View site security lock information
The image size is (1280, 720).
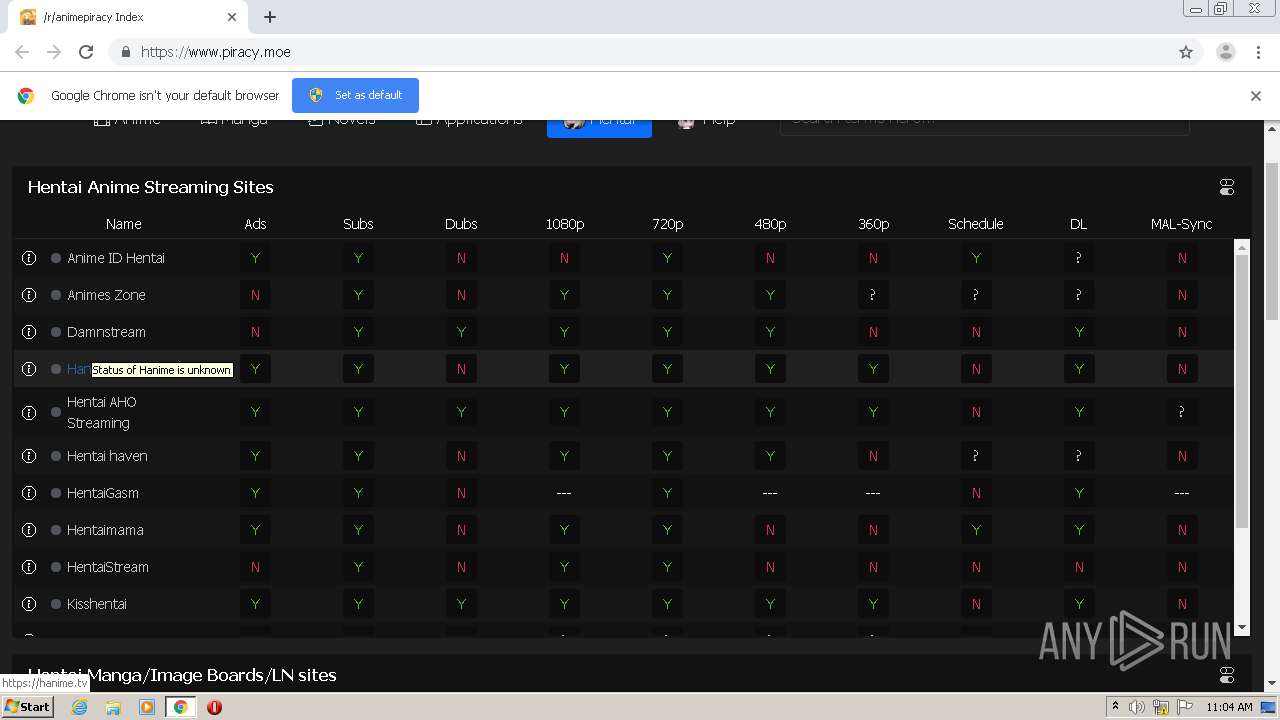pyautogui.click(x=125, y=52)
